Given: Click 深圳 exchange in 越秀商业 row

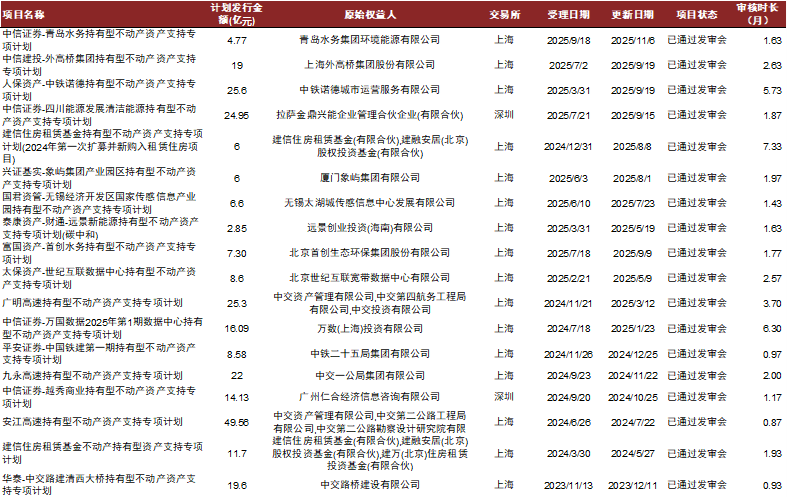Looking at the screenshot, I should [504, 397].
